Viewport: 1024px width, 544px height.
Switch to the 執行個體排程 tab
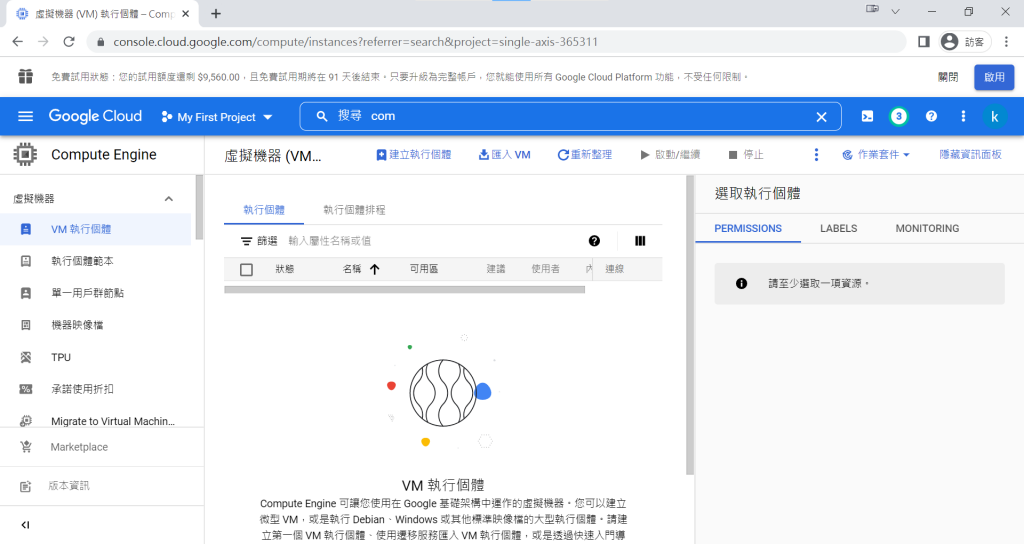[x=354, y=210]
